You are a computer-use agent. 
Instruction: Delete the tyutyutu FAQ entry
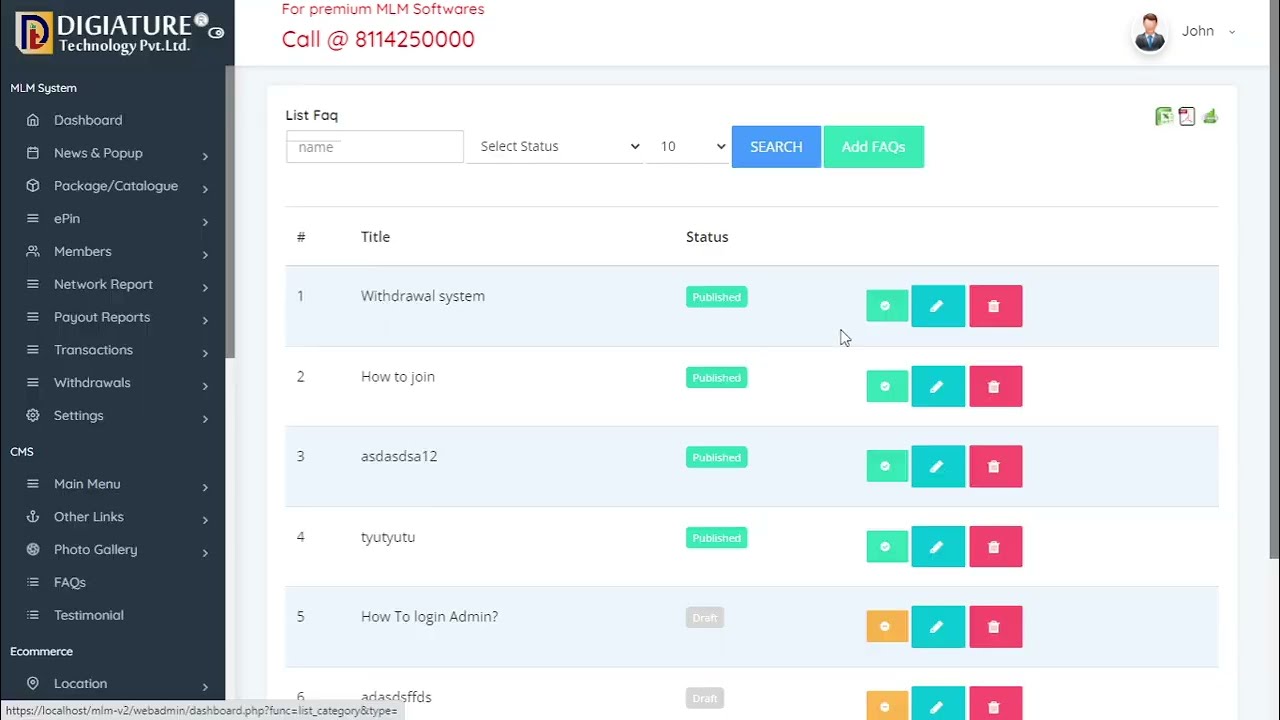[996, 547]
